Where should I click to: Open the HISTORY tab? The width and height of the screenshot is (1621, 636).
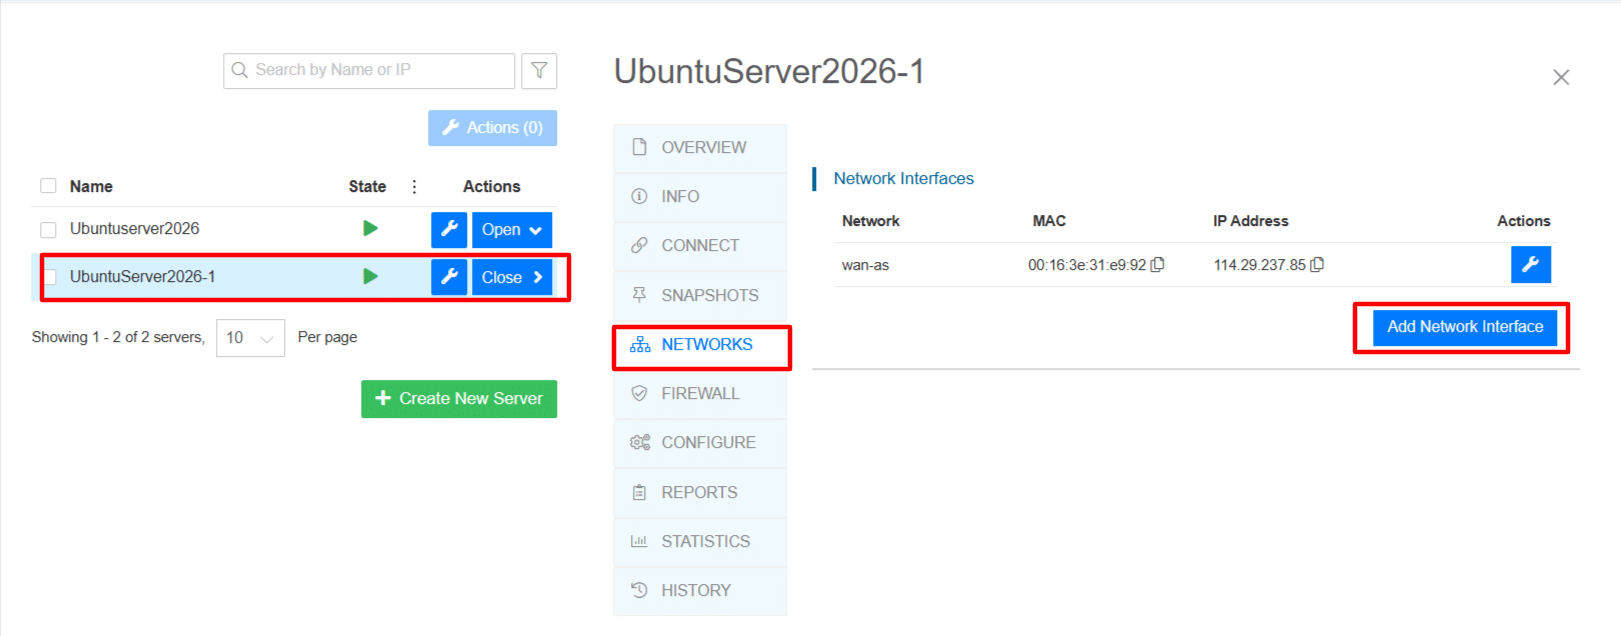pyautogui.click(x=700, y=590)
